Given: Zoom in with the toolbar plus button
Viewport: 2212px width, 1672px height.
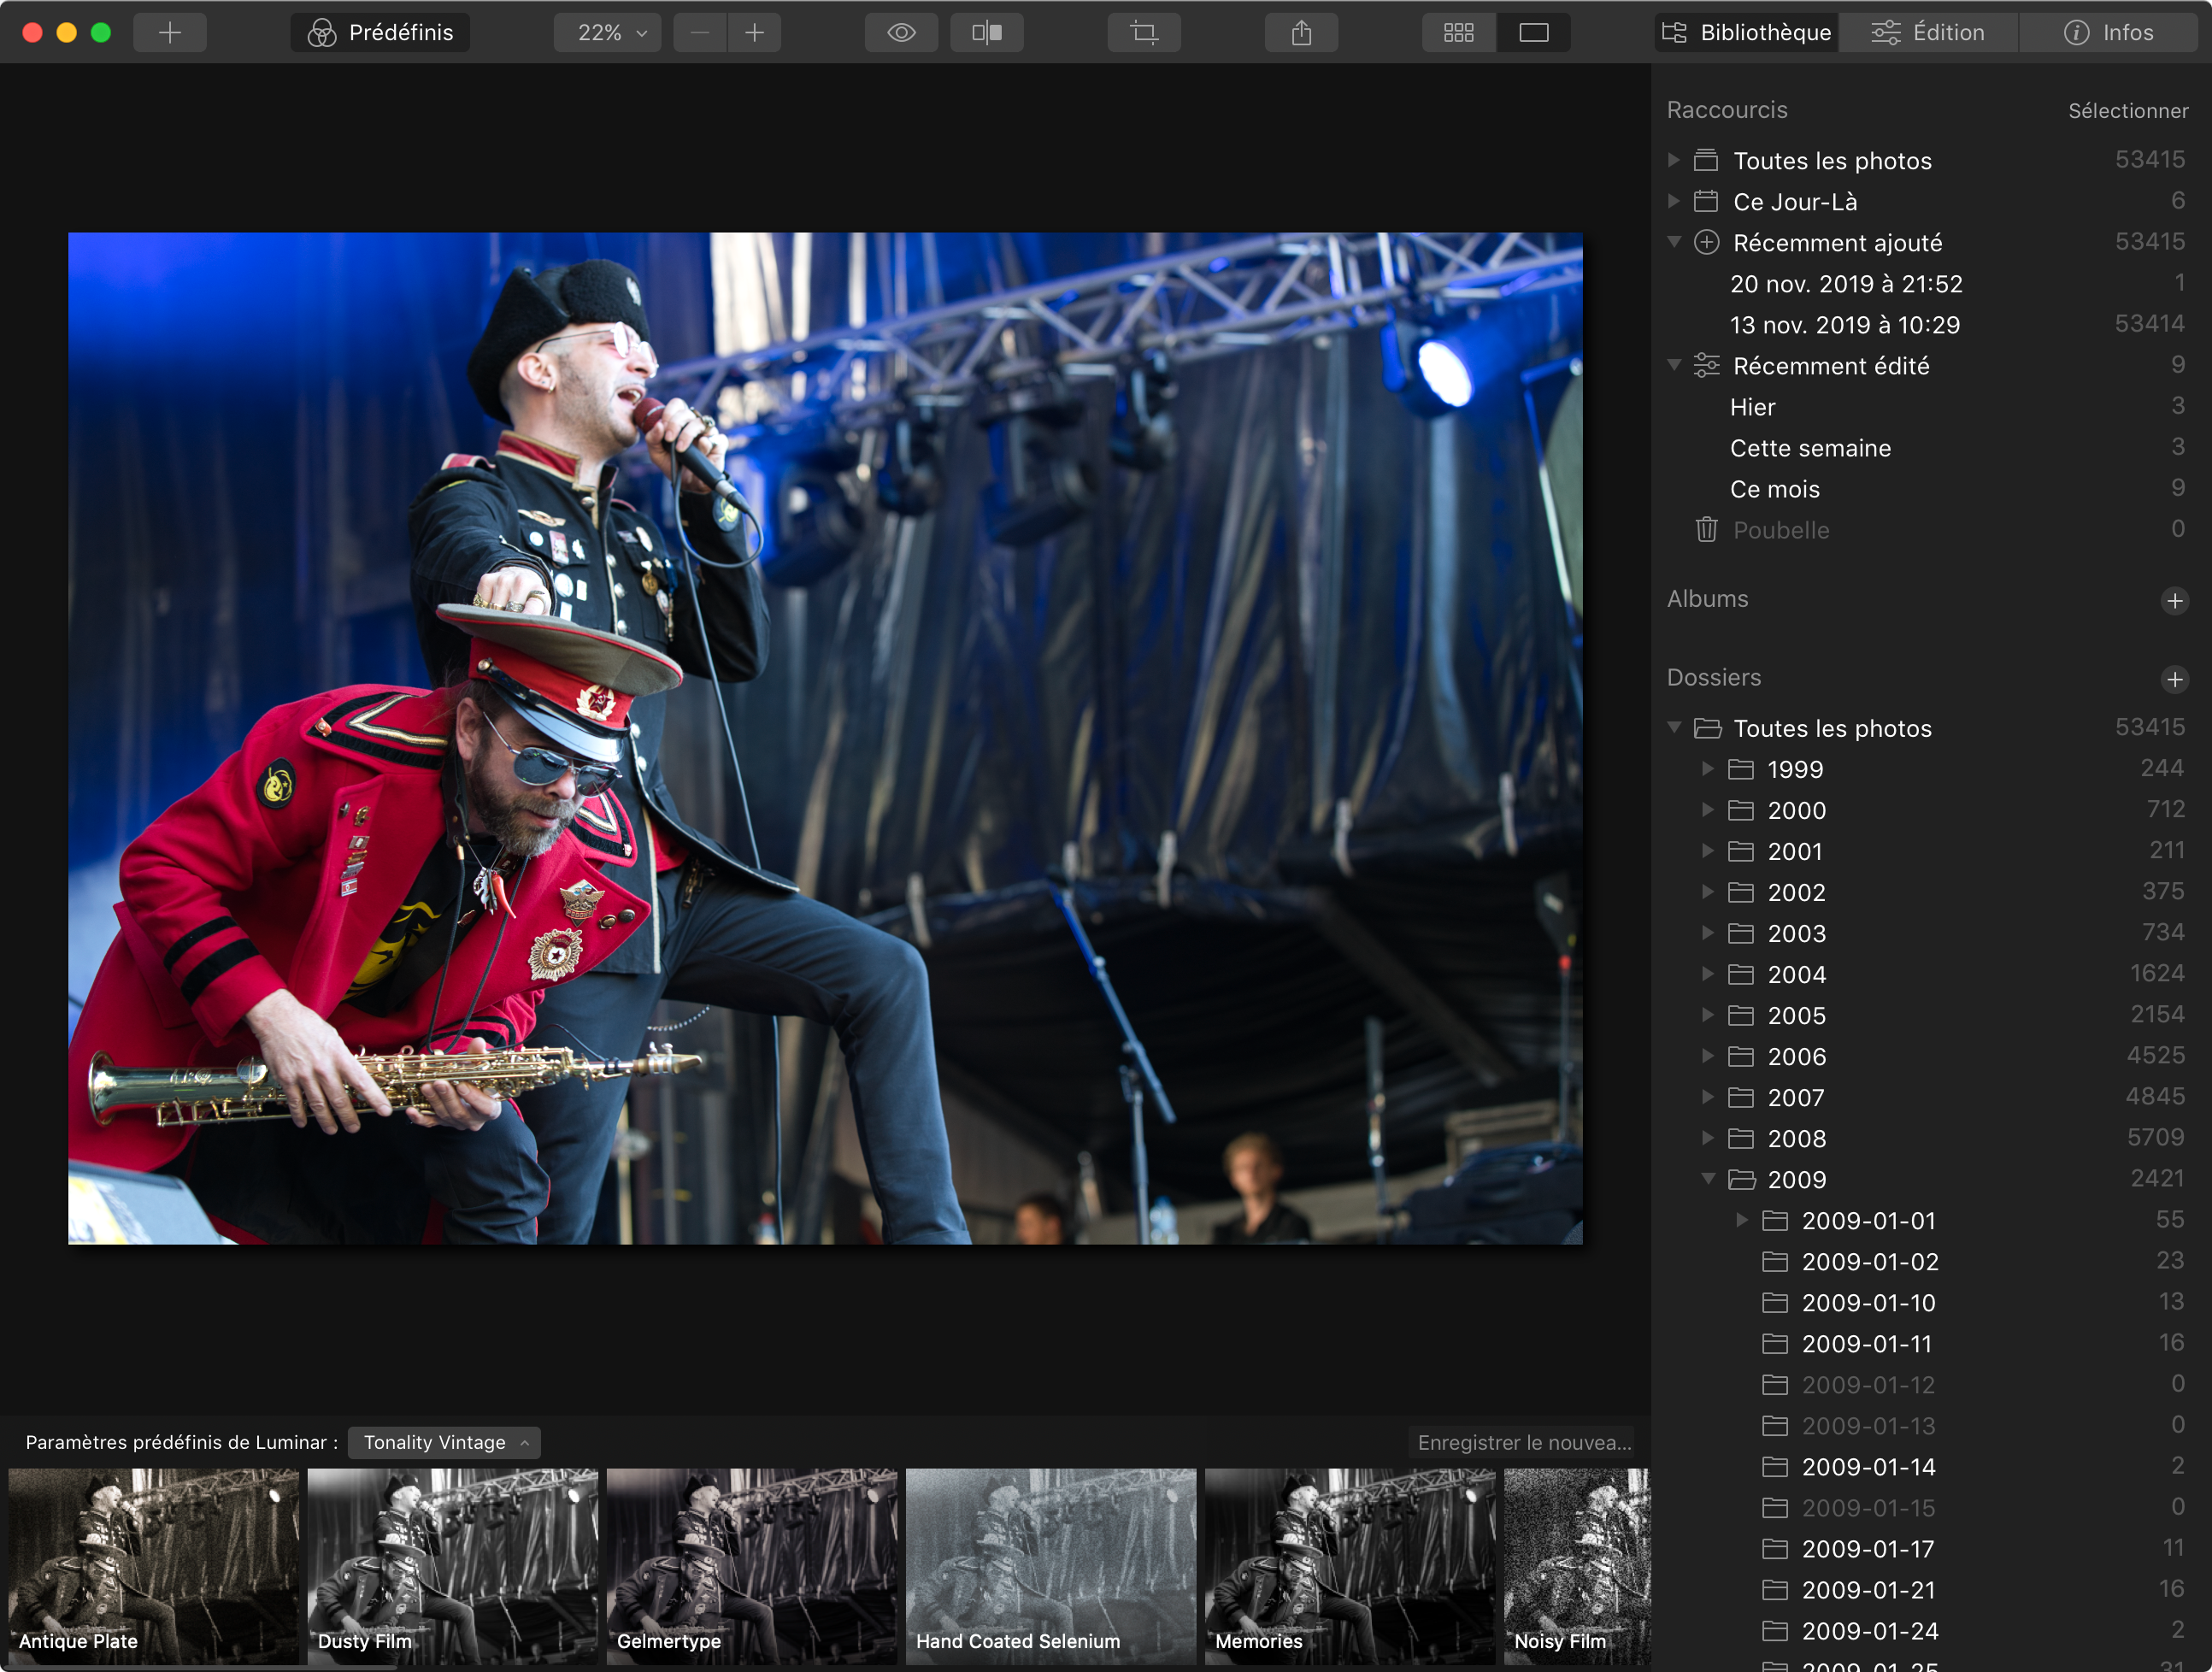Looking at the screenshot, I should point(755,33).
